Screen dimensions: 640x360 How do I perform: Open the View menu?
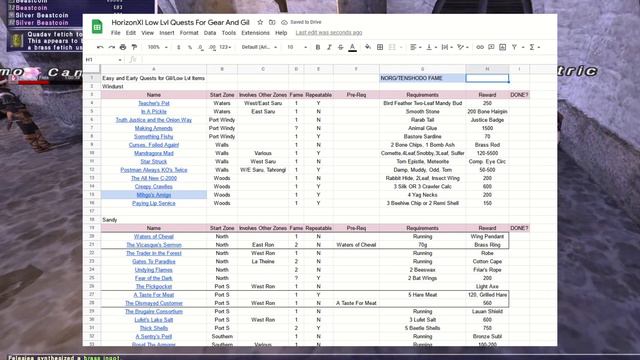click(x=147, y=33)
